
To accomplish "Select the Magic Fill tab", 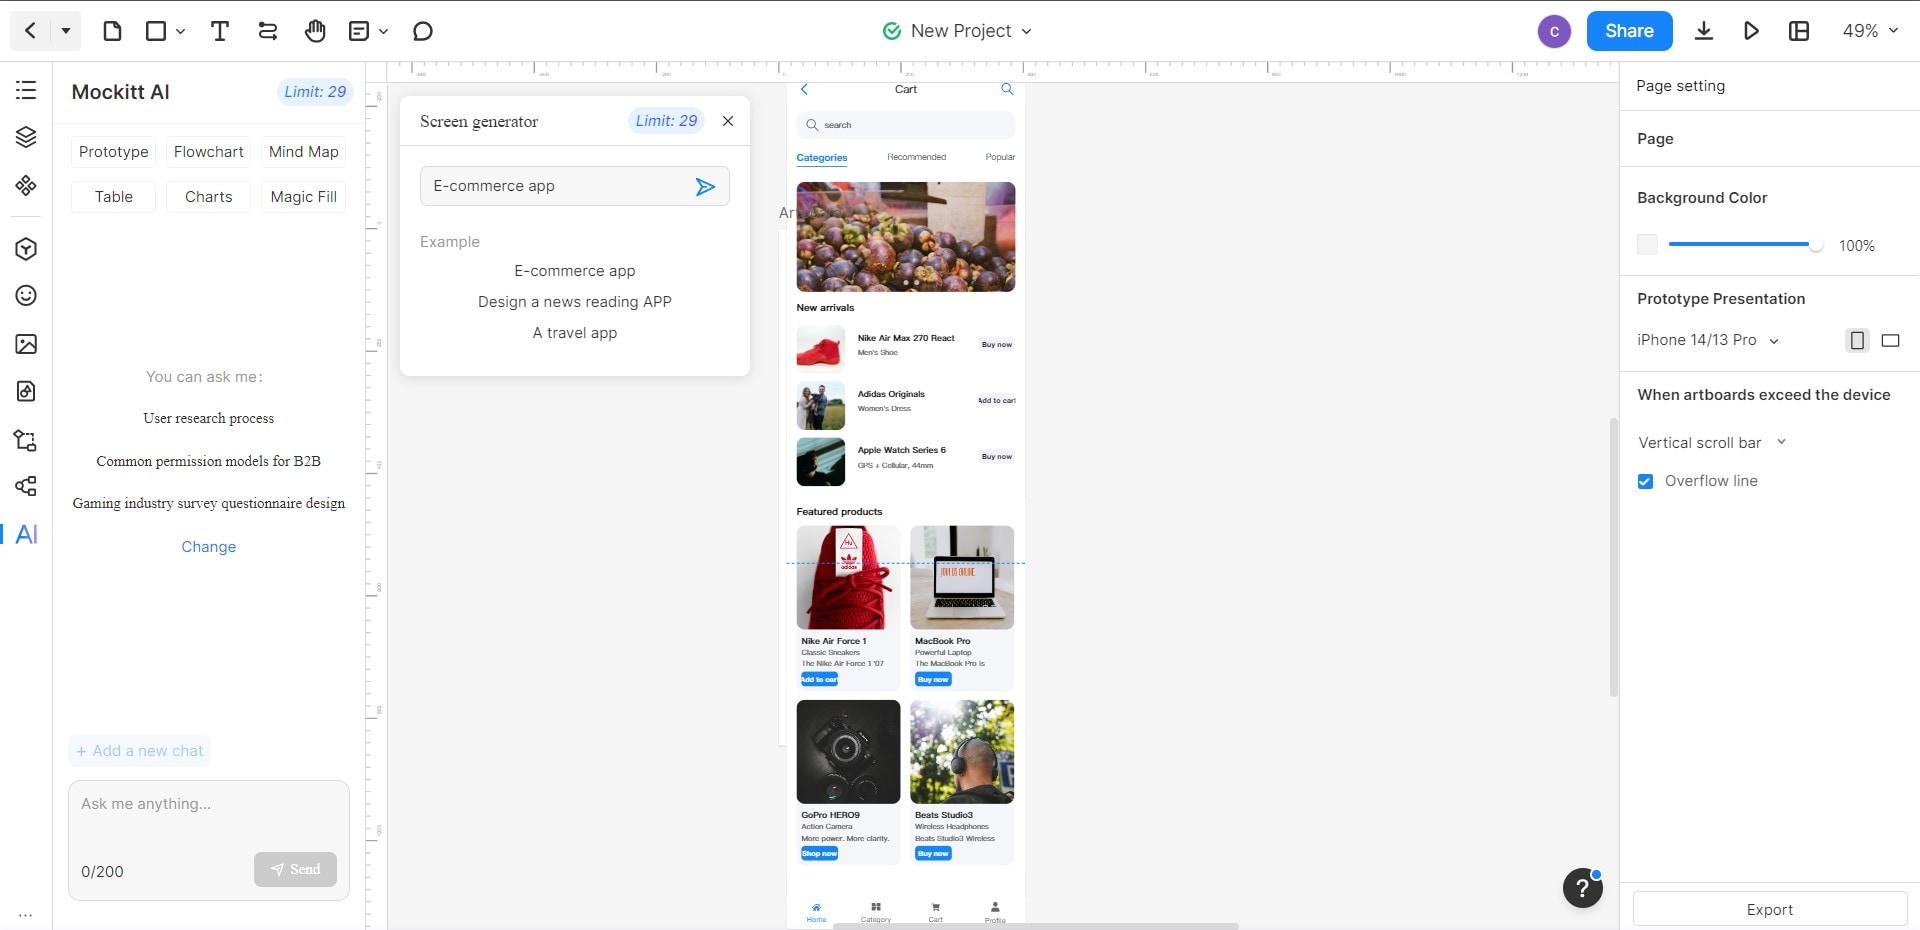I will pos(304,197).
